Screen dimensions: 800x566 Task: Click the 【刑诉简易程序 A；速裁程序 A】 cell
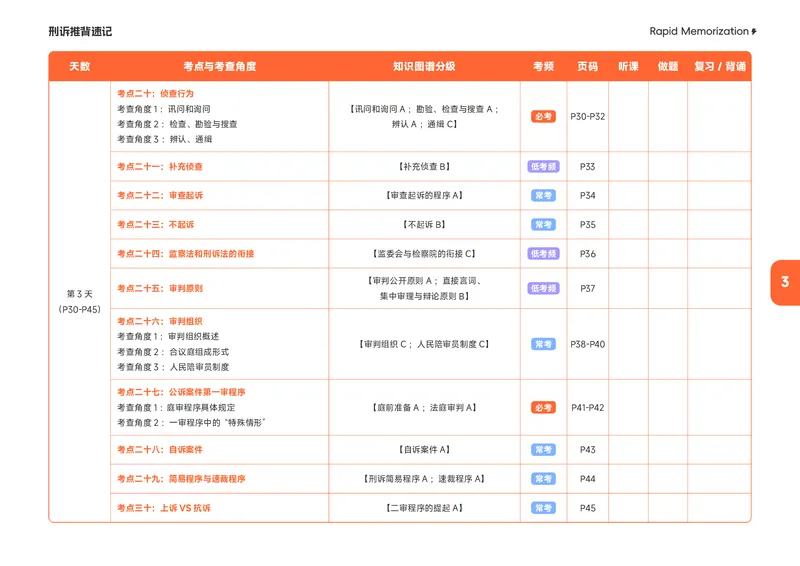(424, 479)
